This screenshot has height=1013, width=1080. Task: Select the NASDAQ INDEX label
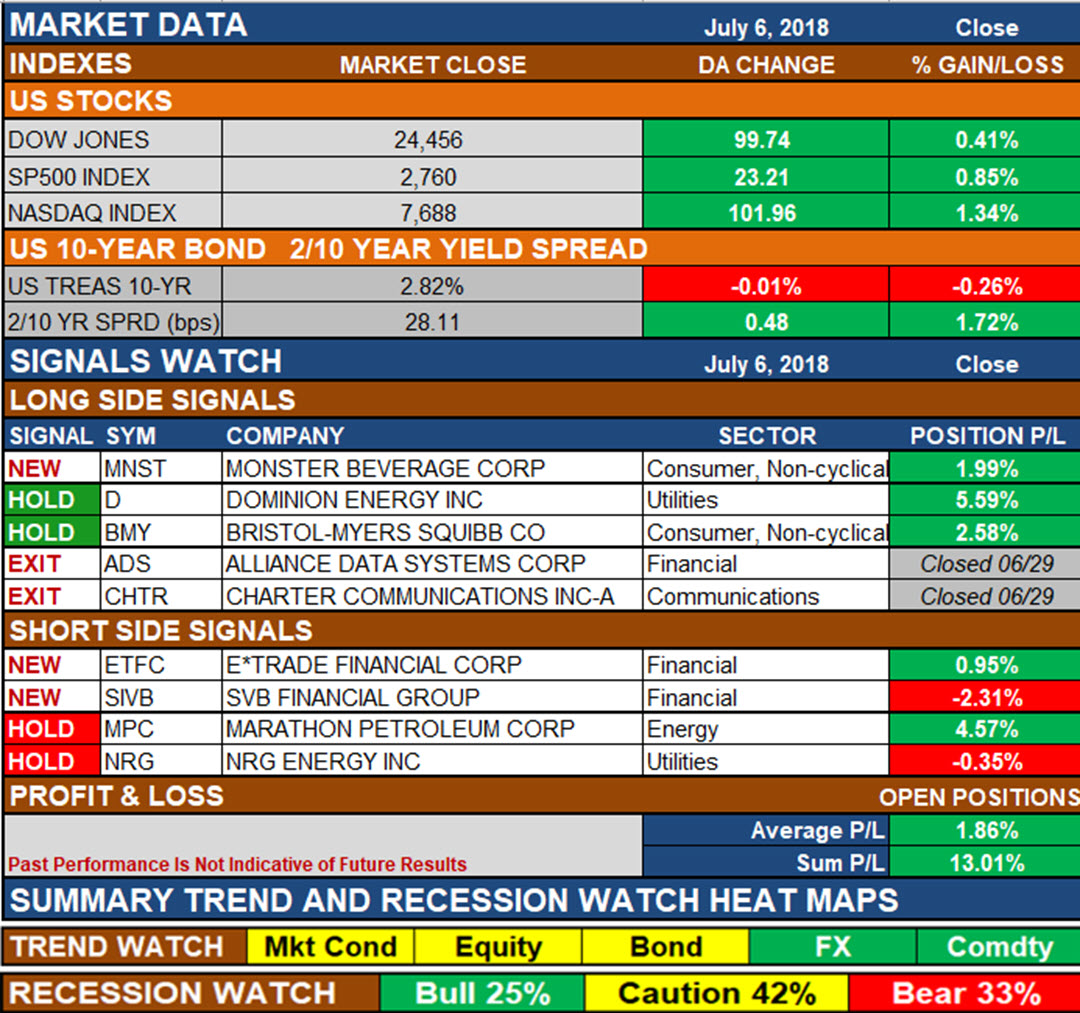(92, 213)
